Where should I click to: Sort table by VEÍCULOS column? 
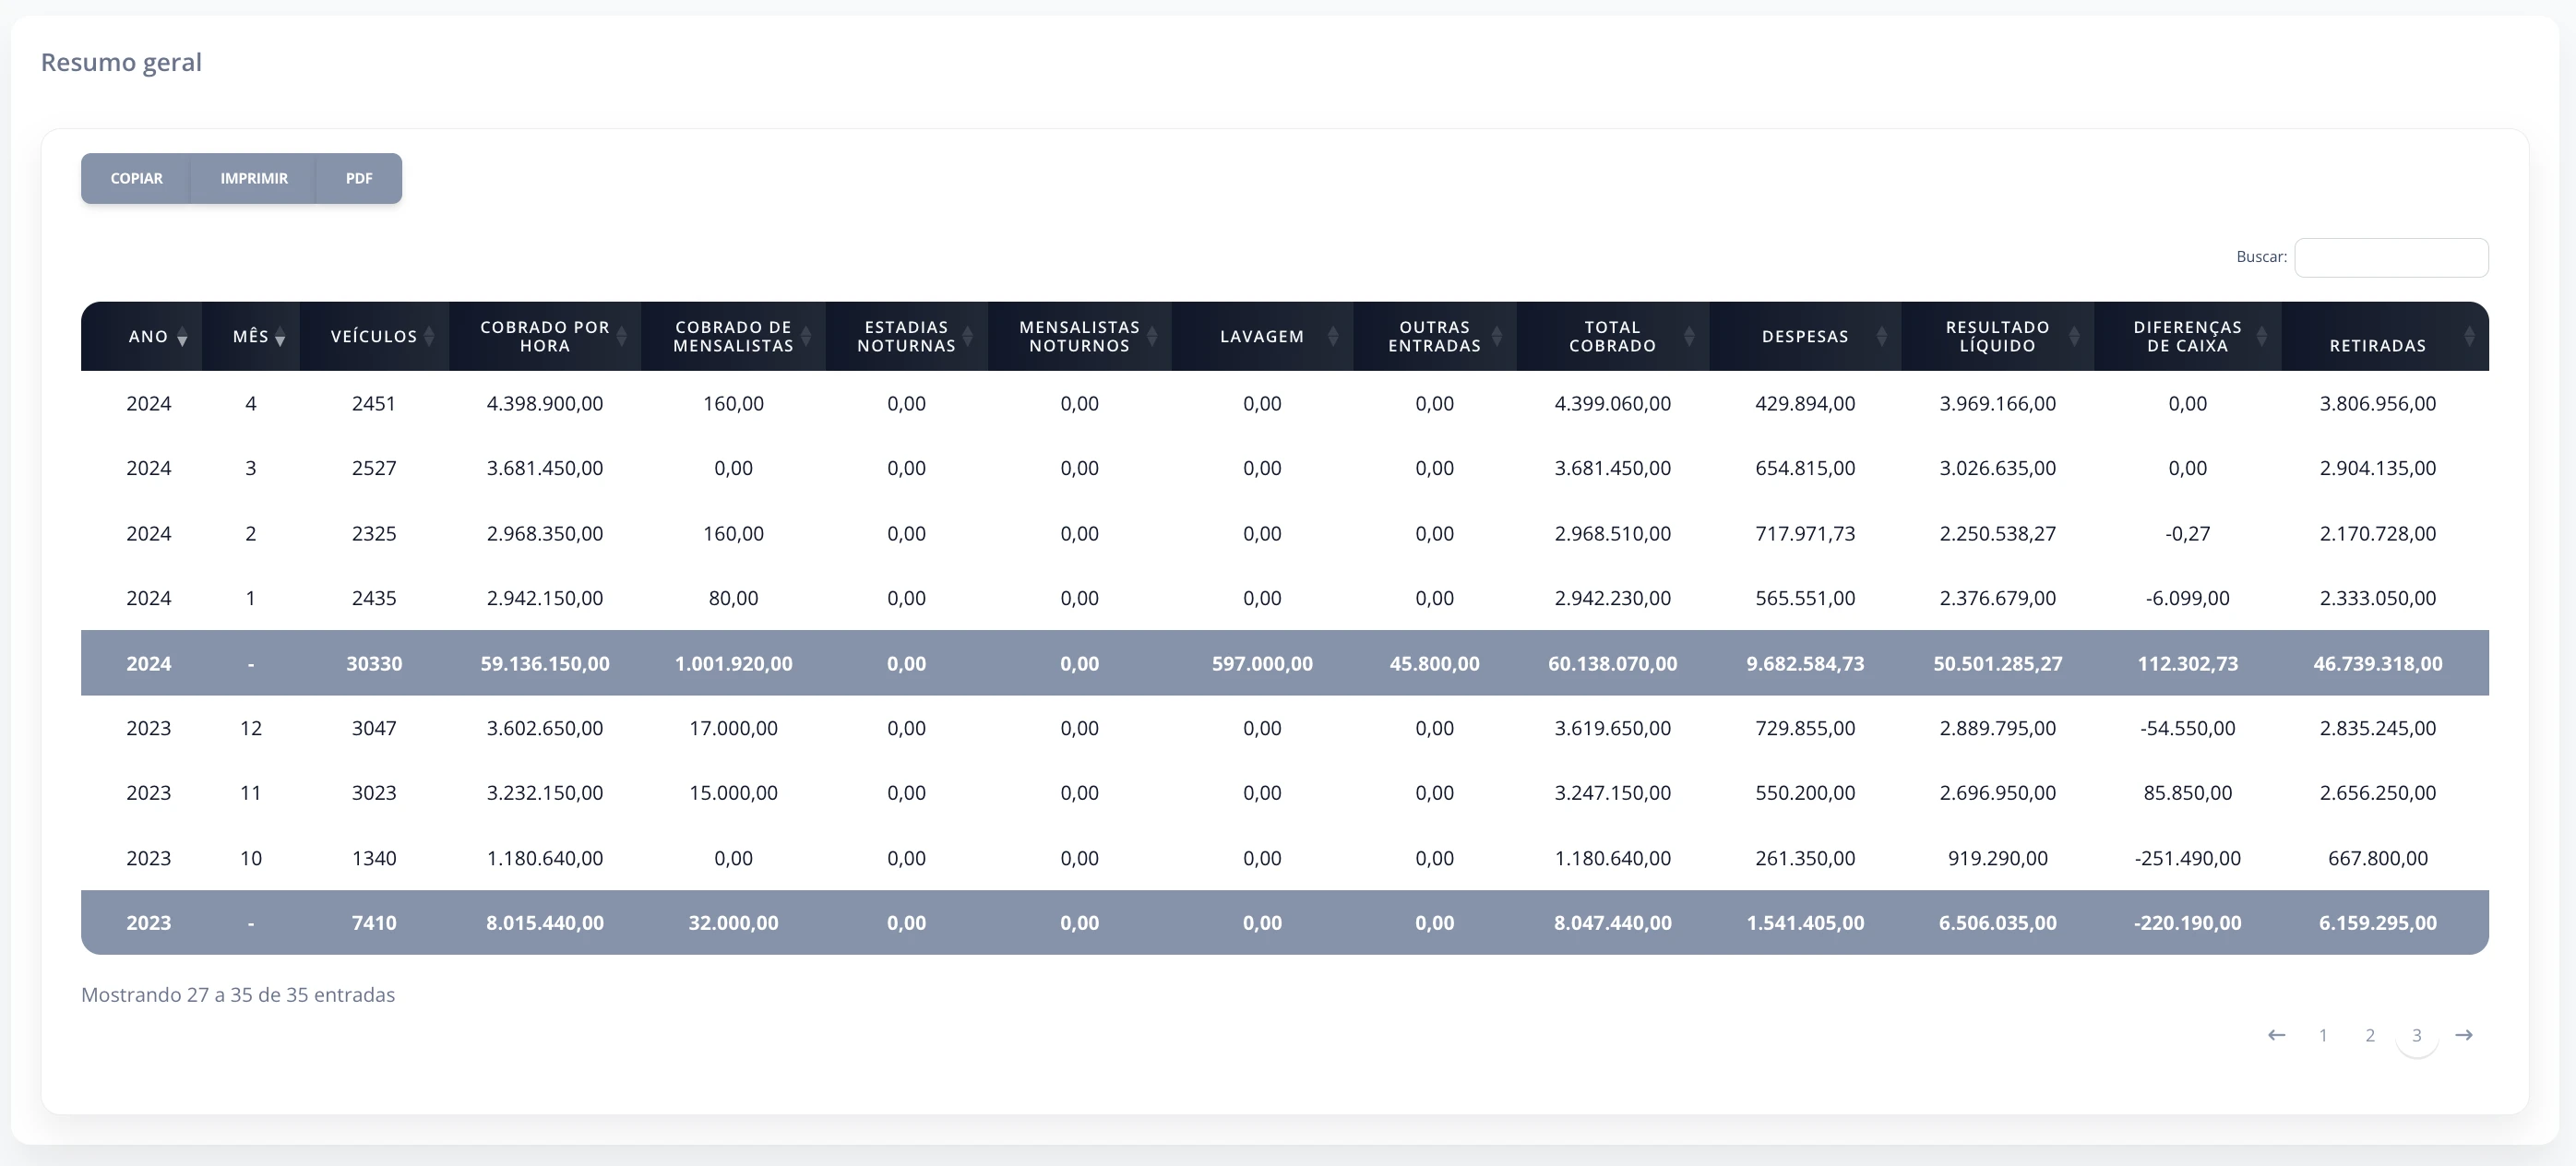click(374, 336)
